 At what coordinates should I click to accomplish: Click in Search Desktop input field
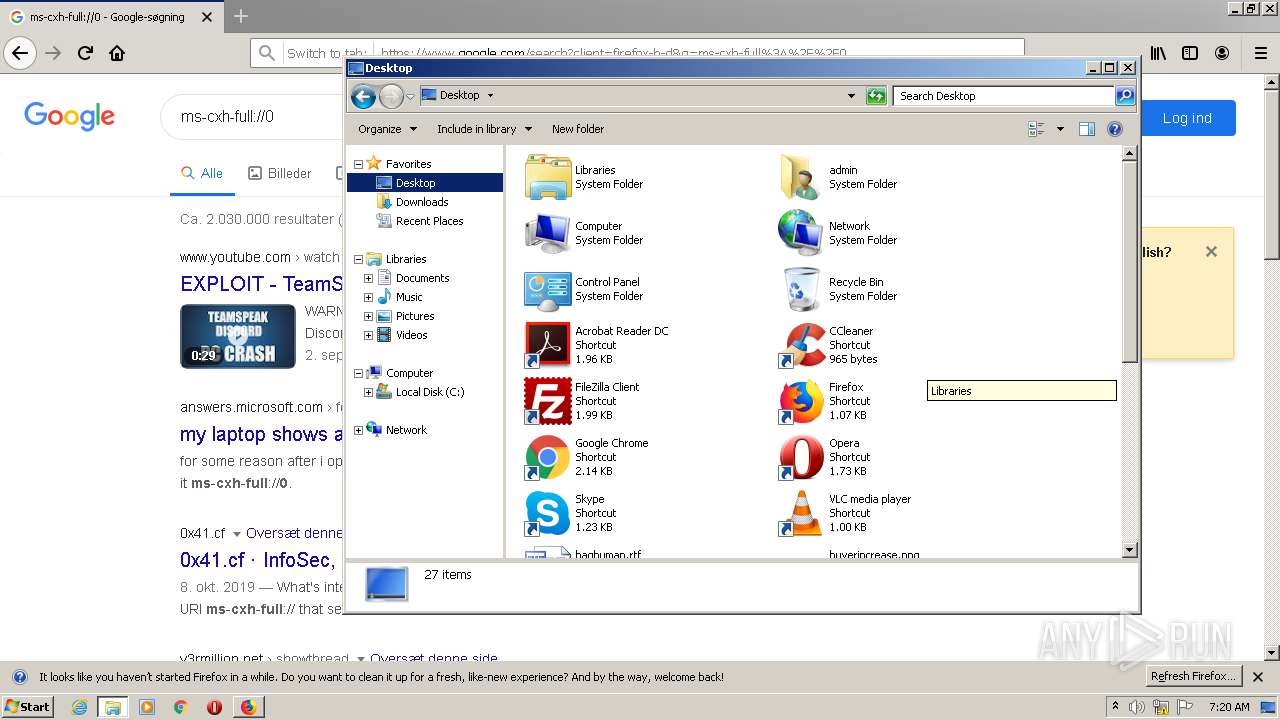click(1003, 96)
